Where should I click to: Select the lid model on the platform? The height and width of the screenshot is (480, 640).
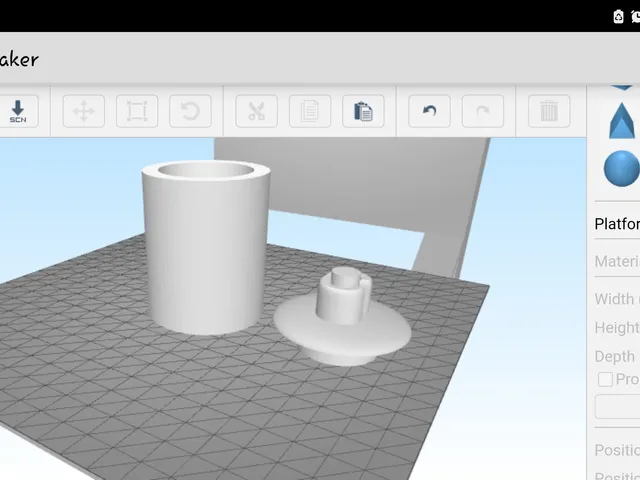[342, 316]
